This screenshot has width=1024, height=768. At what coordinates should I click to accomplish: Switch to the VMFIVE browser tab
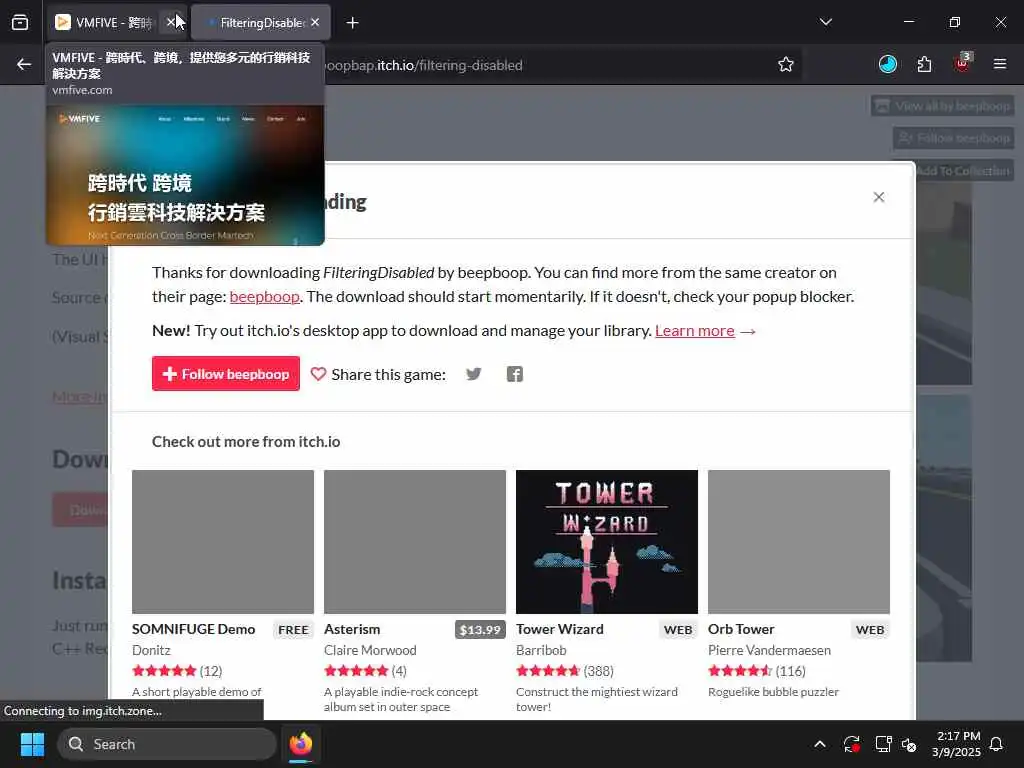pos(104,23)
